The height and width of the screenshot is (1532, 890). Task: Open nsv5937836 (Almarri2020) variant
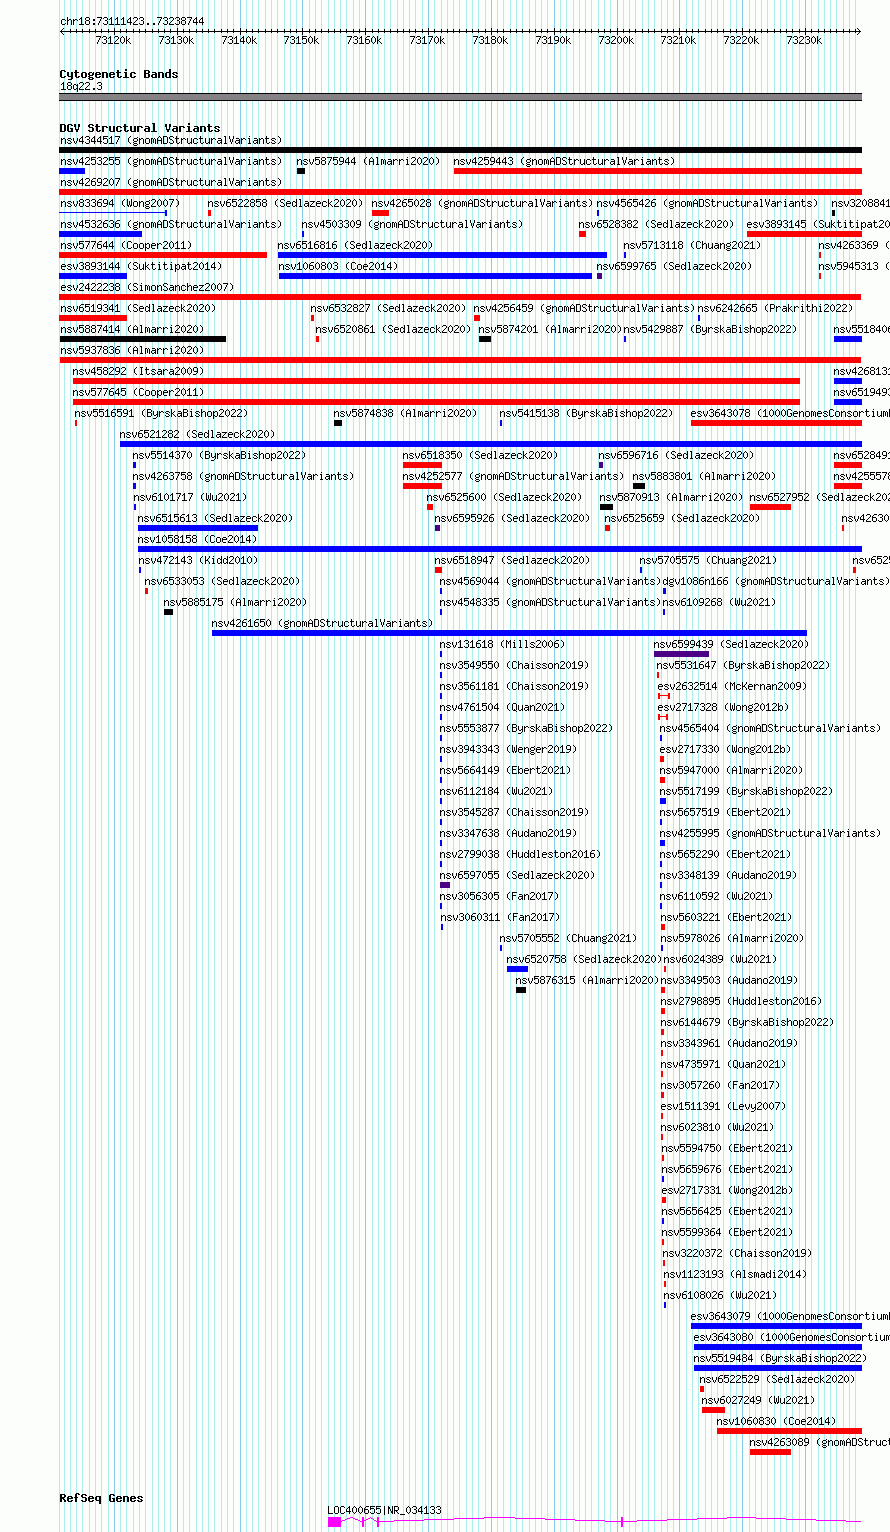(x=132, y=350)
